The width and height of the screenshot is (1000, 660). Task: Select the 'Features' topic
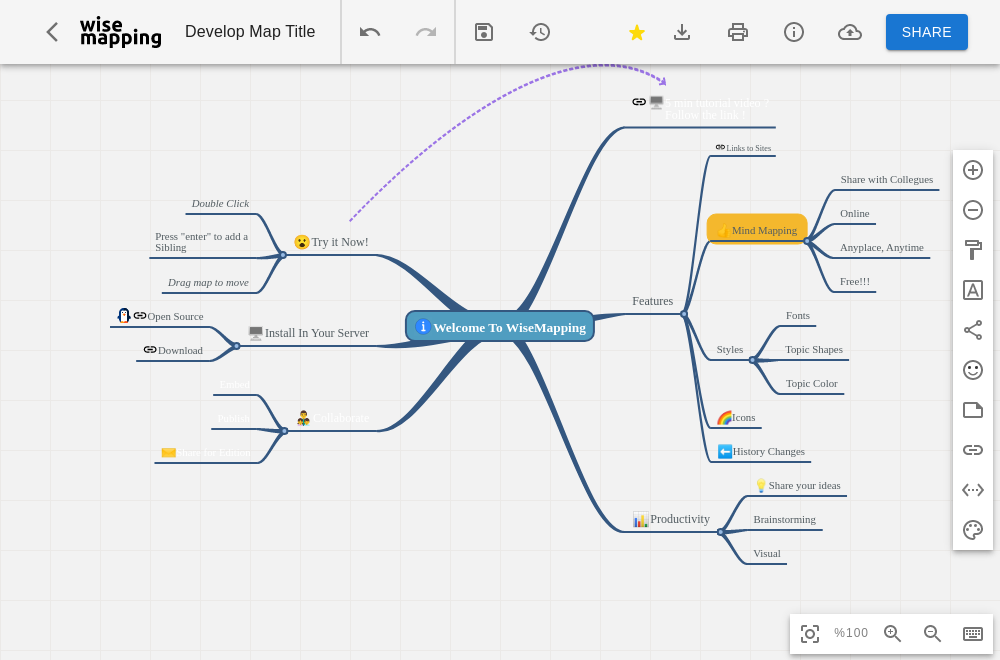(x=652, y=301)
